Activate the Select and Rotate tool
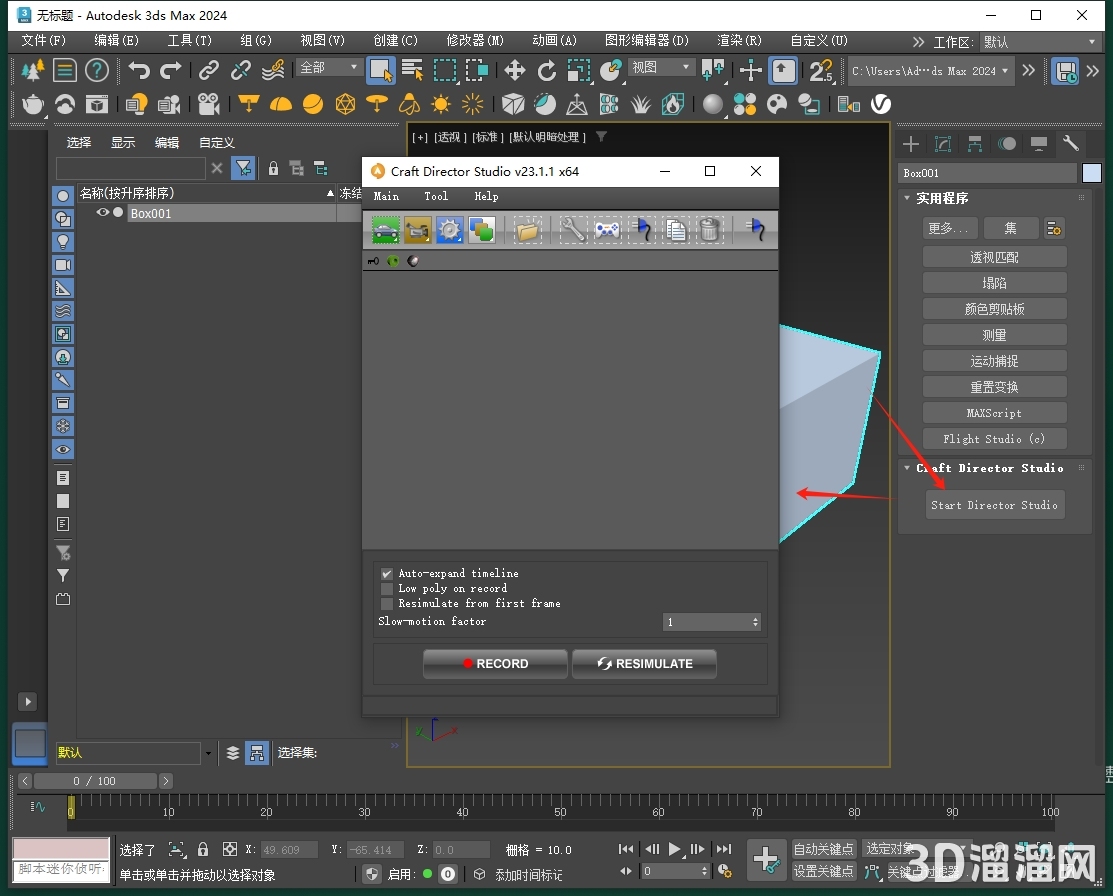The width and height of the screenshot is (1113, 896). [x=547, y=70]
